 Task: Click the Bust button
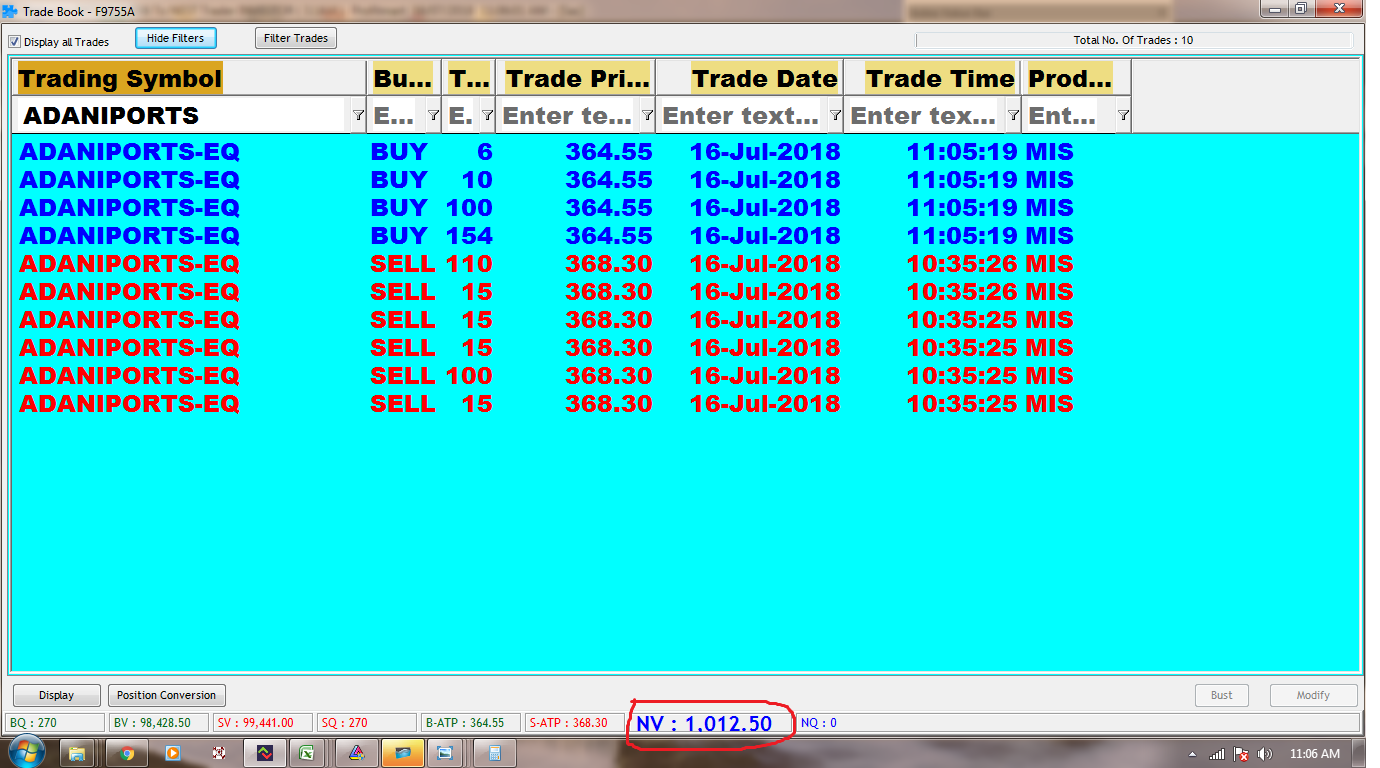pyautogui.click(x=1222, y=695)
